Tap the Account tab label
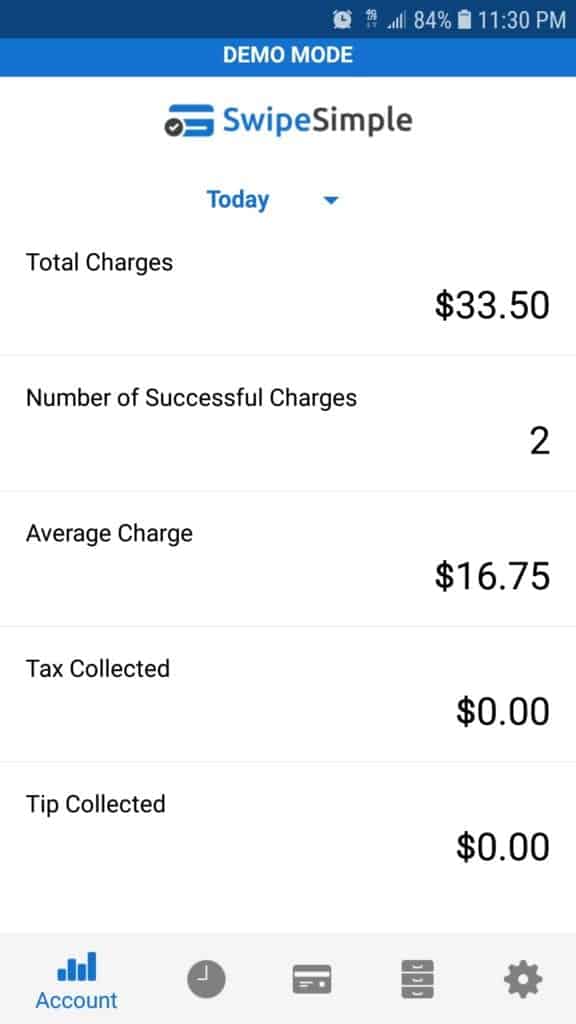The height and width of the screenshot is (1024, 576). pyautogui.click(x=76, y=1000)
